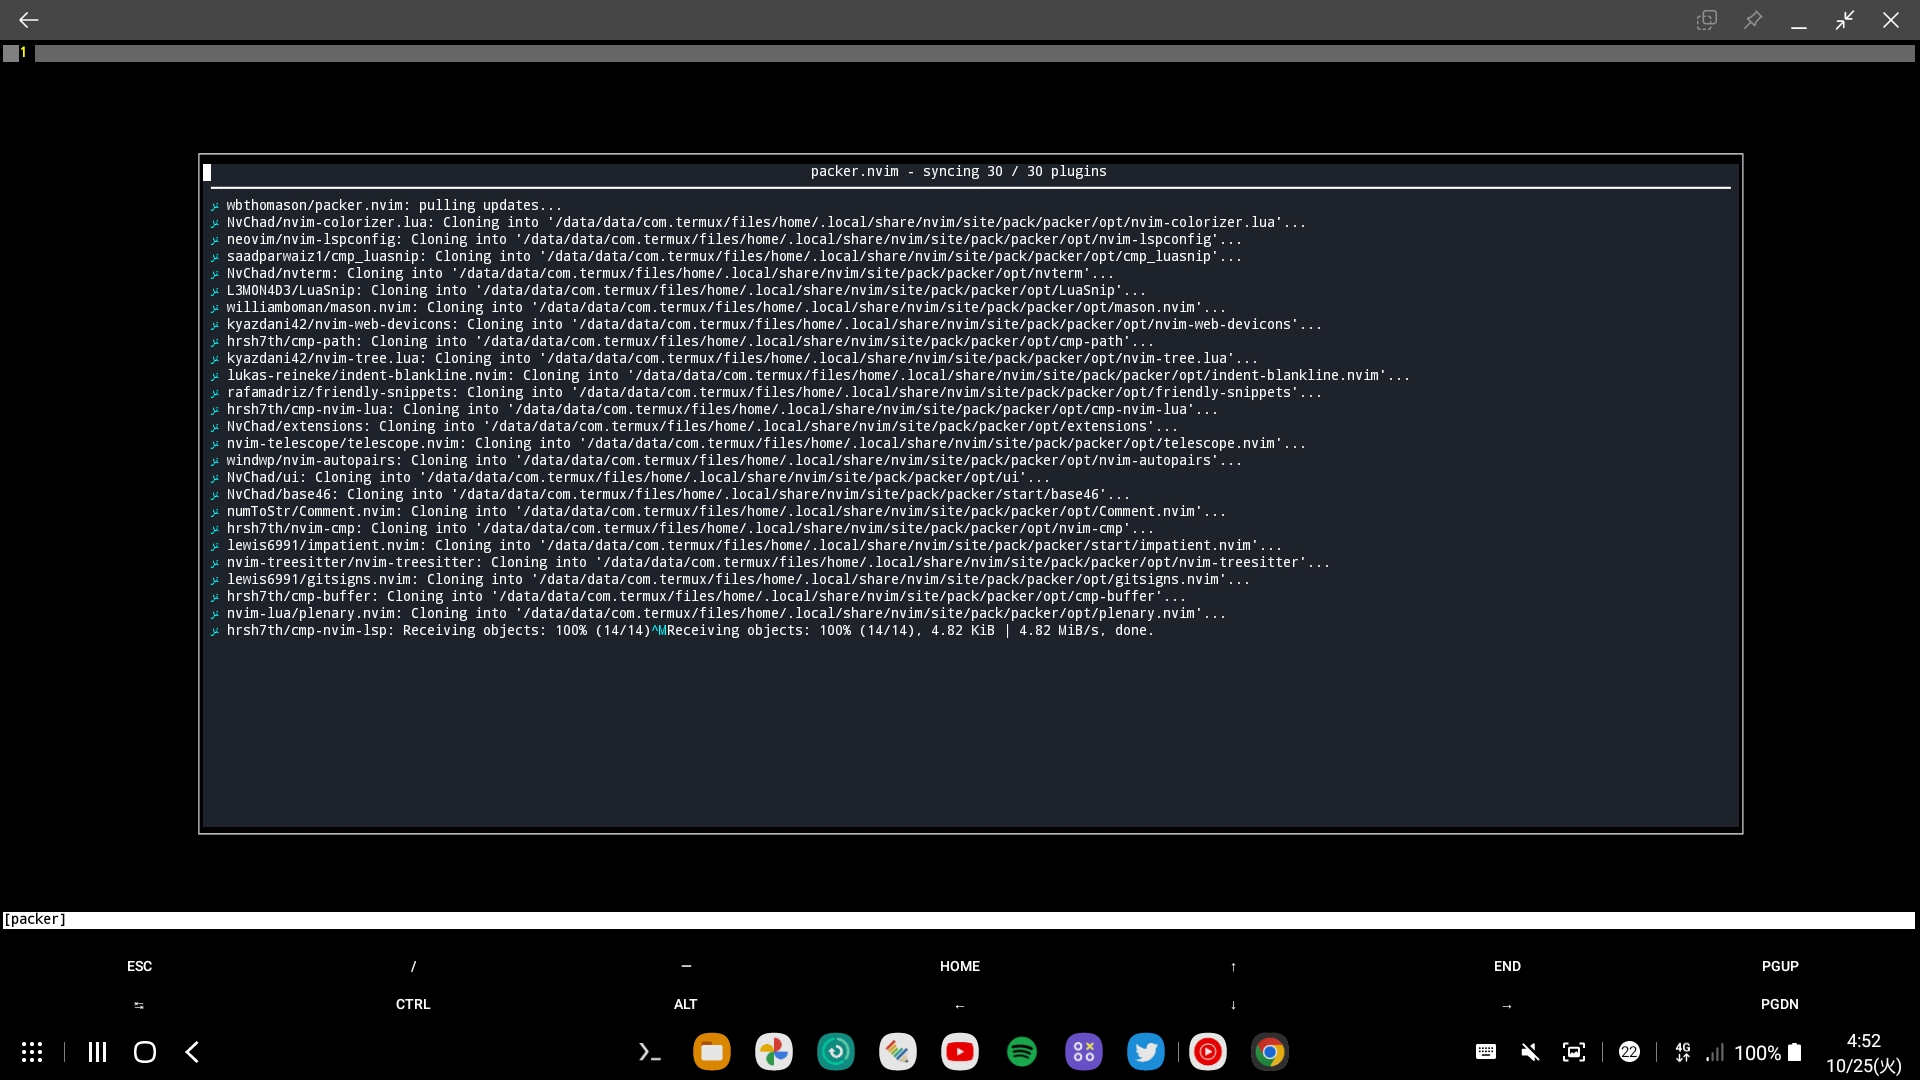Open Spotify from the taskbar
The width and height of the screenshot is (1920, 1080).
point(1022,1052)
